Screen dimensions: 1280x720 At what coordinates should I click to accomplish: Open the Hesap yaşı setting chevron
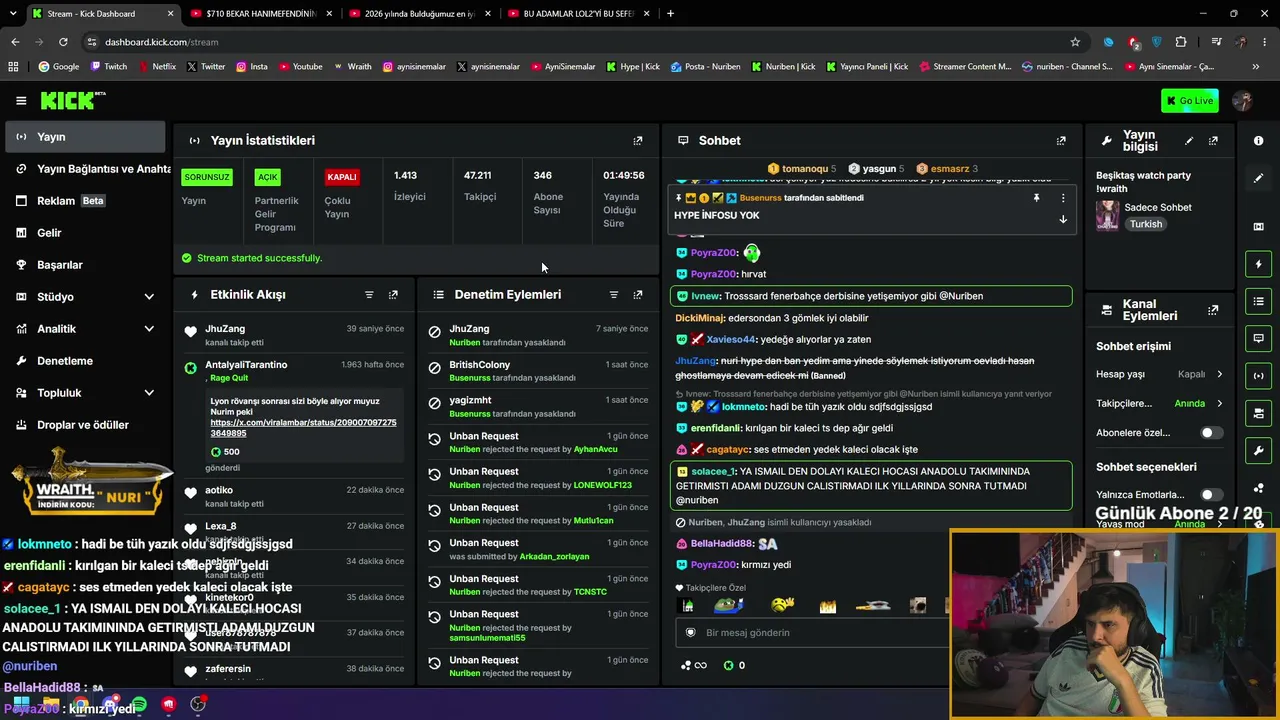coord(1219,374)
